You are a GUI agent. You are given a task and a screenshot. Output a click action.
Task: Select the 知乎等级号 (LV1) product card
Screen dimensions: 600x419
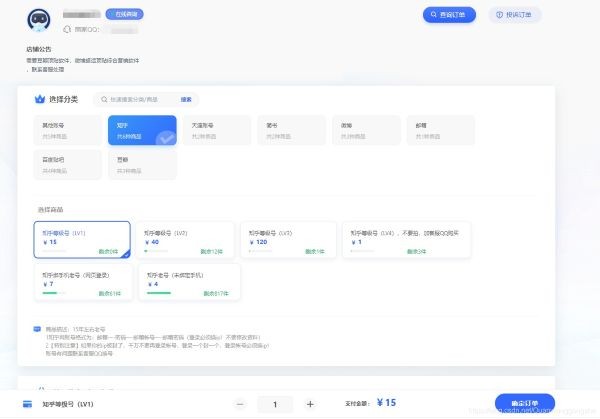pos(81,239)
